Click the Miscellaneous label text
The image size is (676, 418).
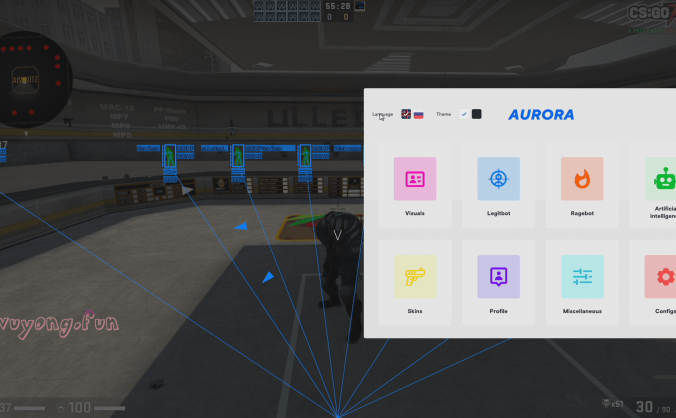click(582, 311)
